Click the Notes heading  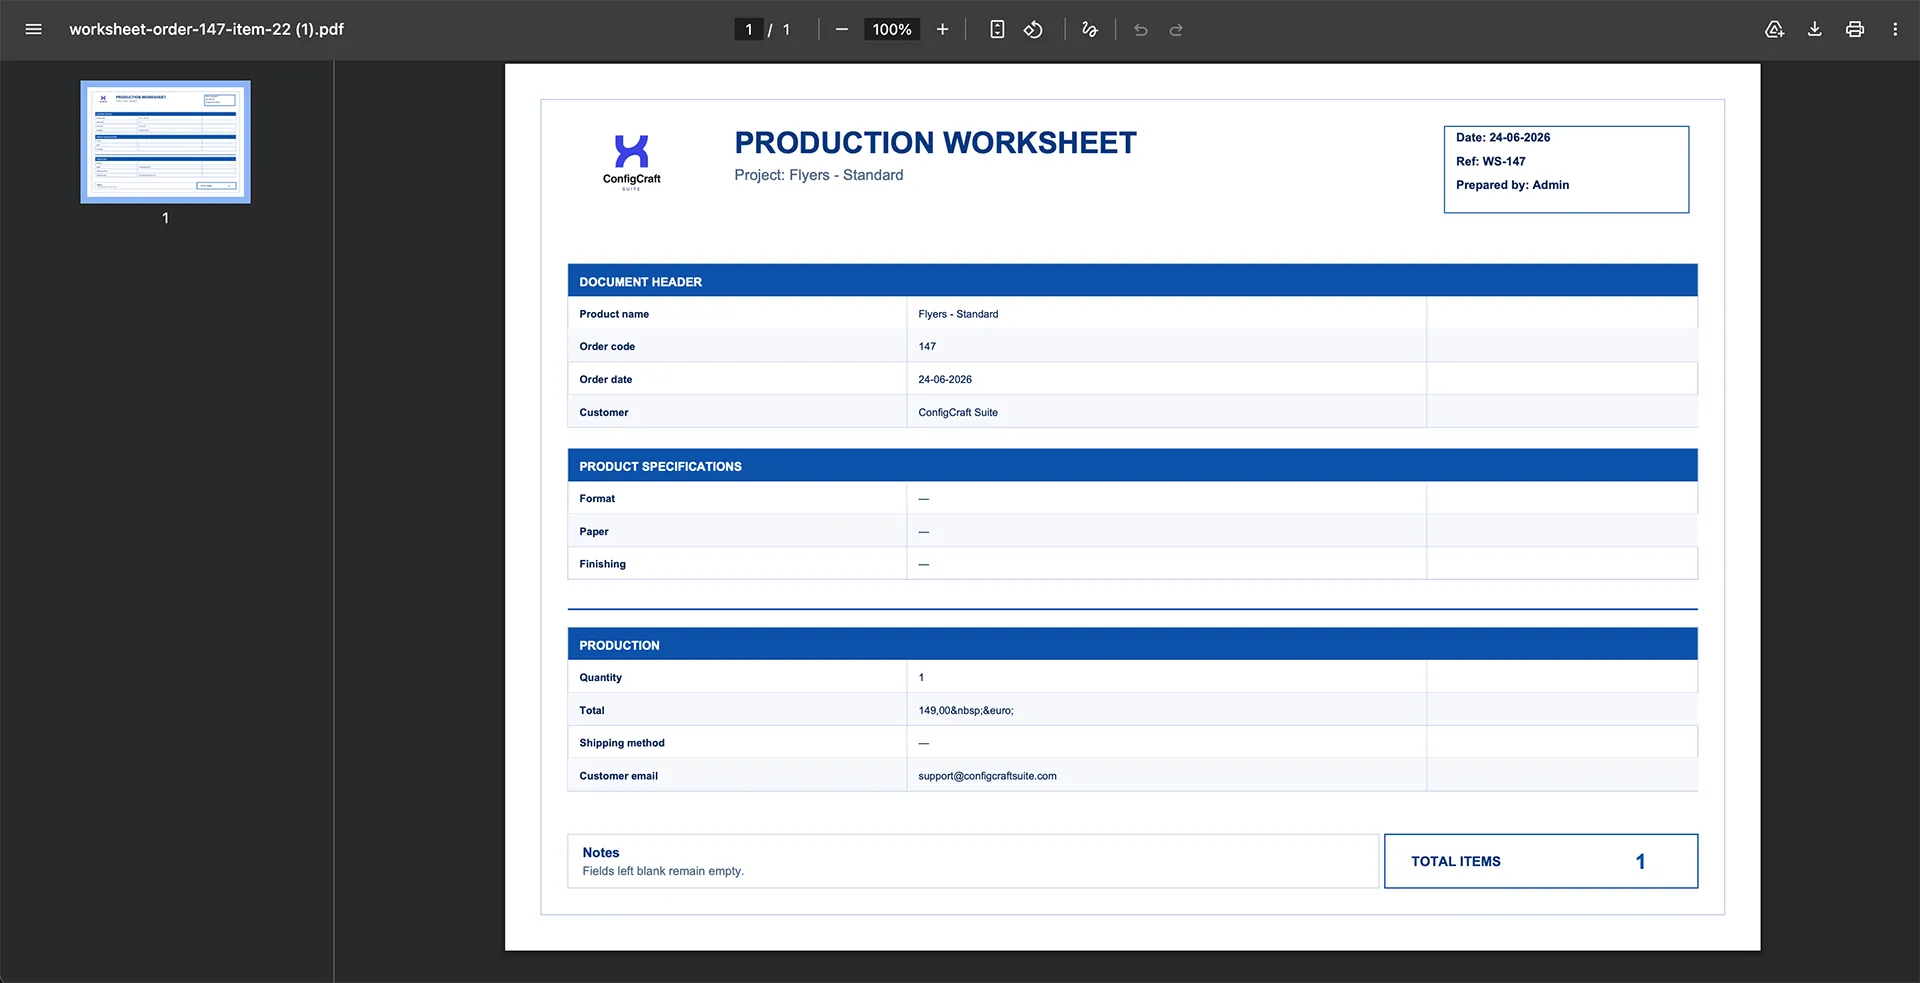(x=601, y=853)
